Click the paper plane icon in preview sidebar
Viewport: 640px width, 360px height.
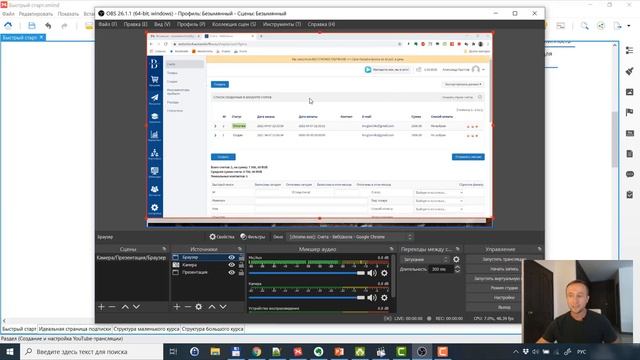pyautogui.click(x=155, y=99)
